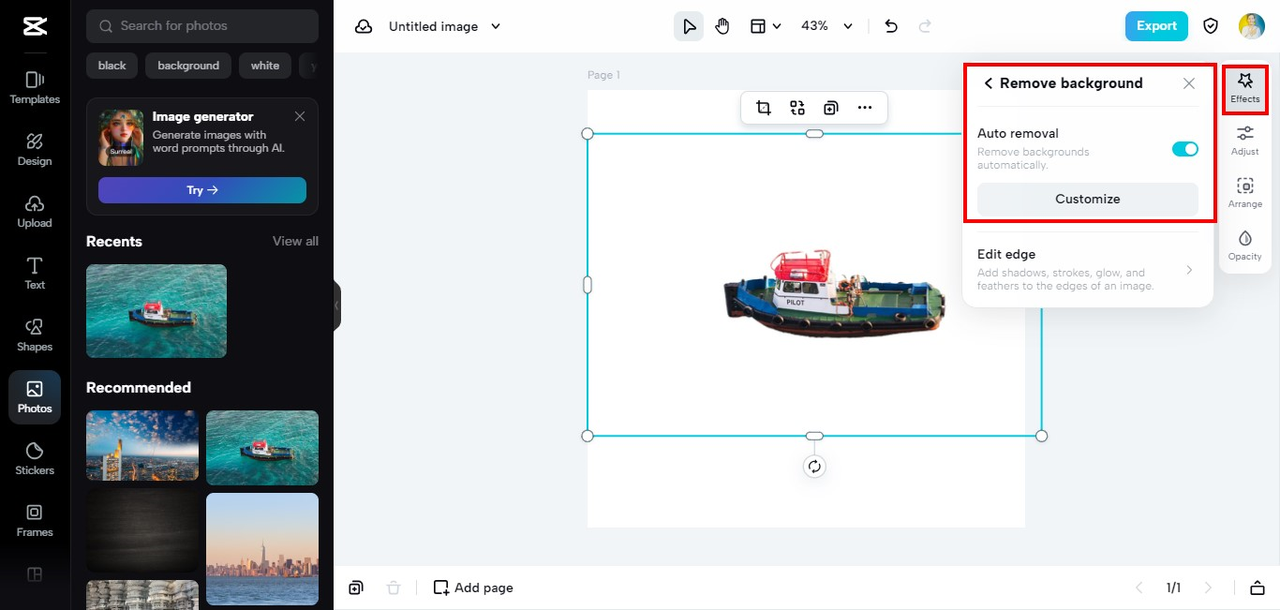Open the user profile avatar
Screen dimensions: 1280x610
point(1252,26)
